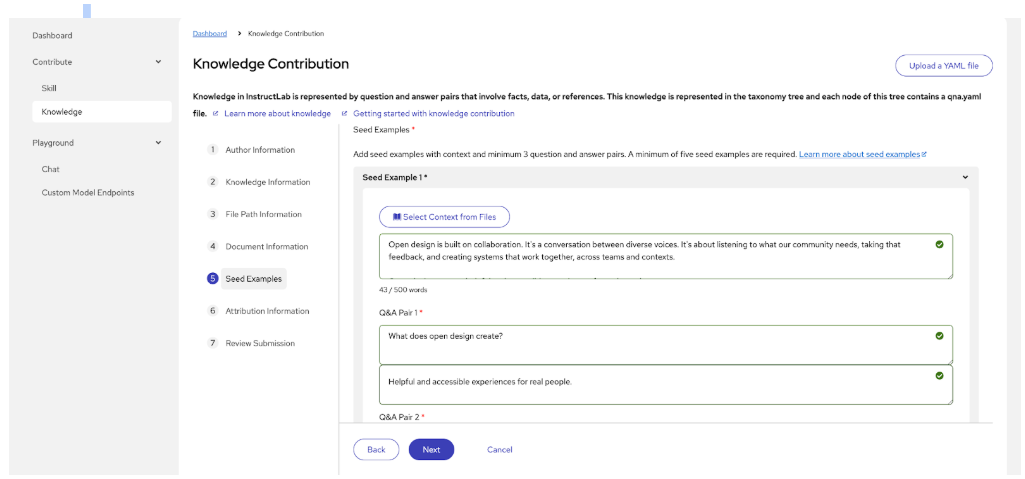
Task: Open Custom Model Endpoints
Action: (88, 193)
